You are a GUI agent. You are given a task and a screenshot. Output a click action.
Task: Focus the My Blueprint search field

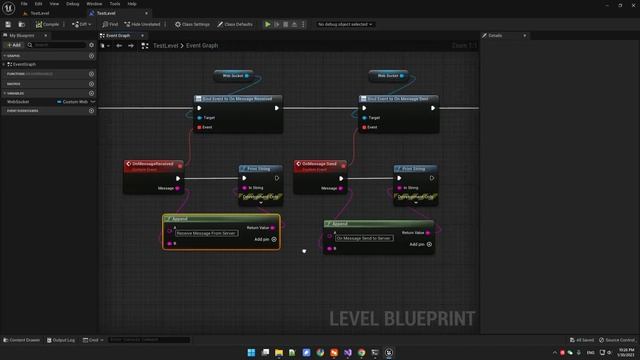(x=57, y=45)
